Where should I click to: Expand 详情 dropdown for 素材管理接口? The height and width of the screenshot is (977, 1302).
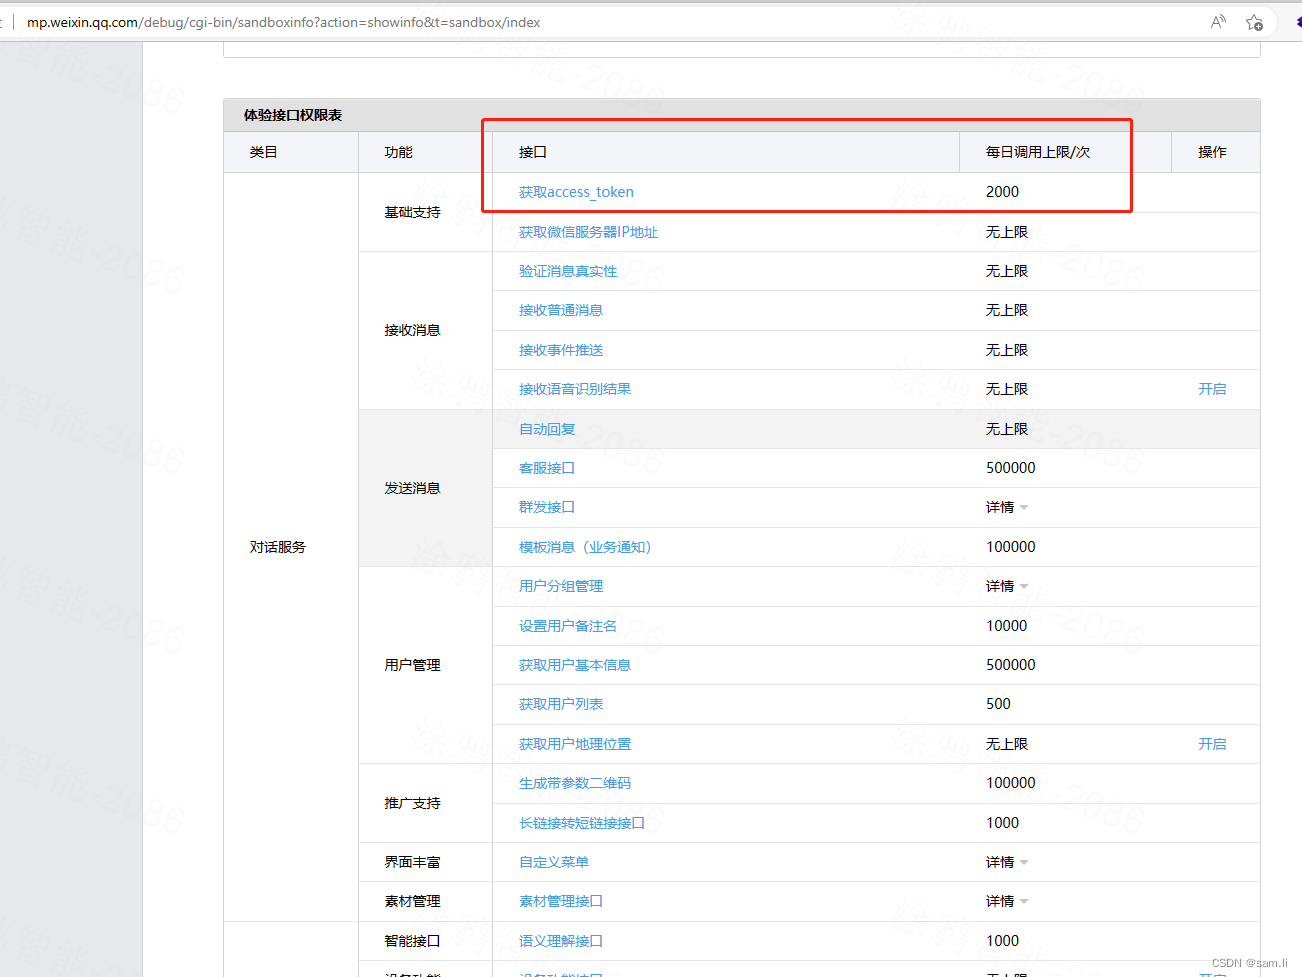coord(1007,901)
